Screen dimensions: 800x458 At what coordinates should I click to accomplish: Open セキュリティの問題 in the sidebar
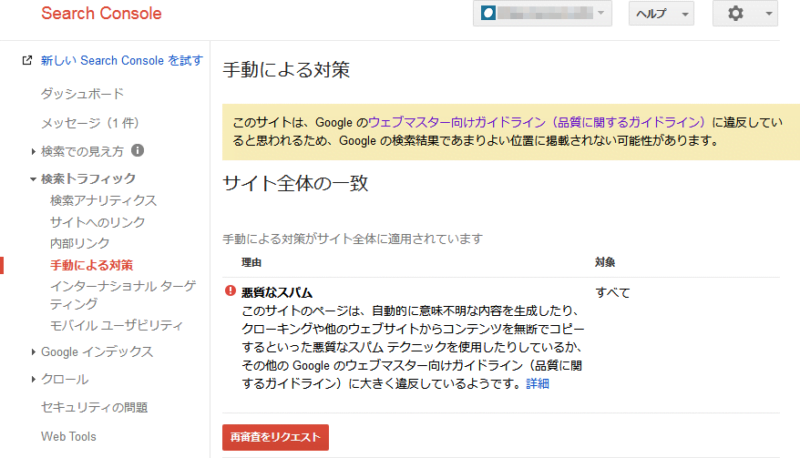[x=94, y=407]
